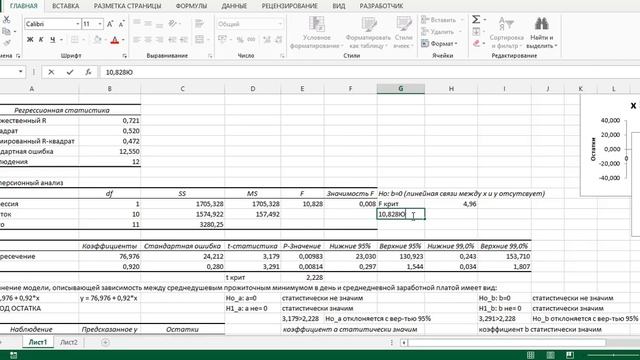Open the Выравнивание group dialog launcher
The image size is (640, 360).
tap(210, 56)
